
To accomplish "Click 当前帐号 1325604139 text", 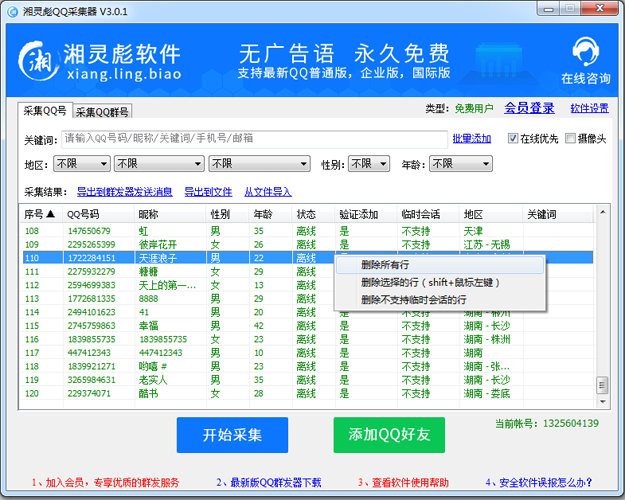I will (547, 423).
